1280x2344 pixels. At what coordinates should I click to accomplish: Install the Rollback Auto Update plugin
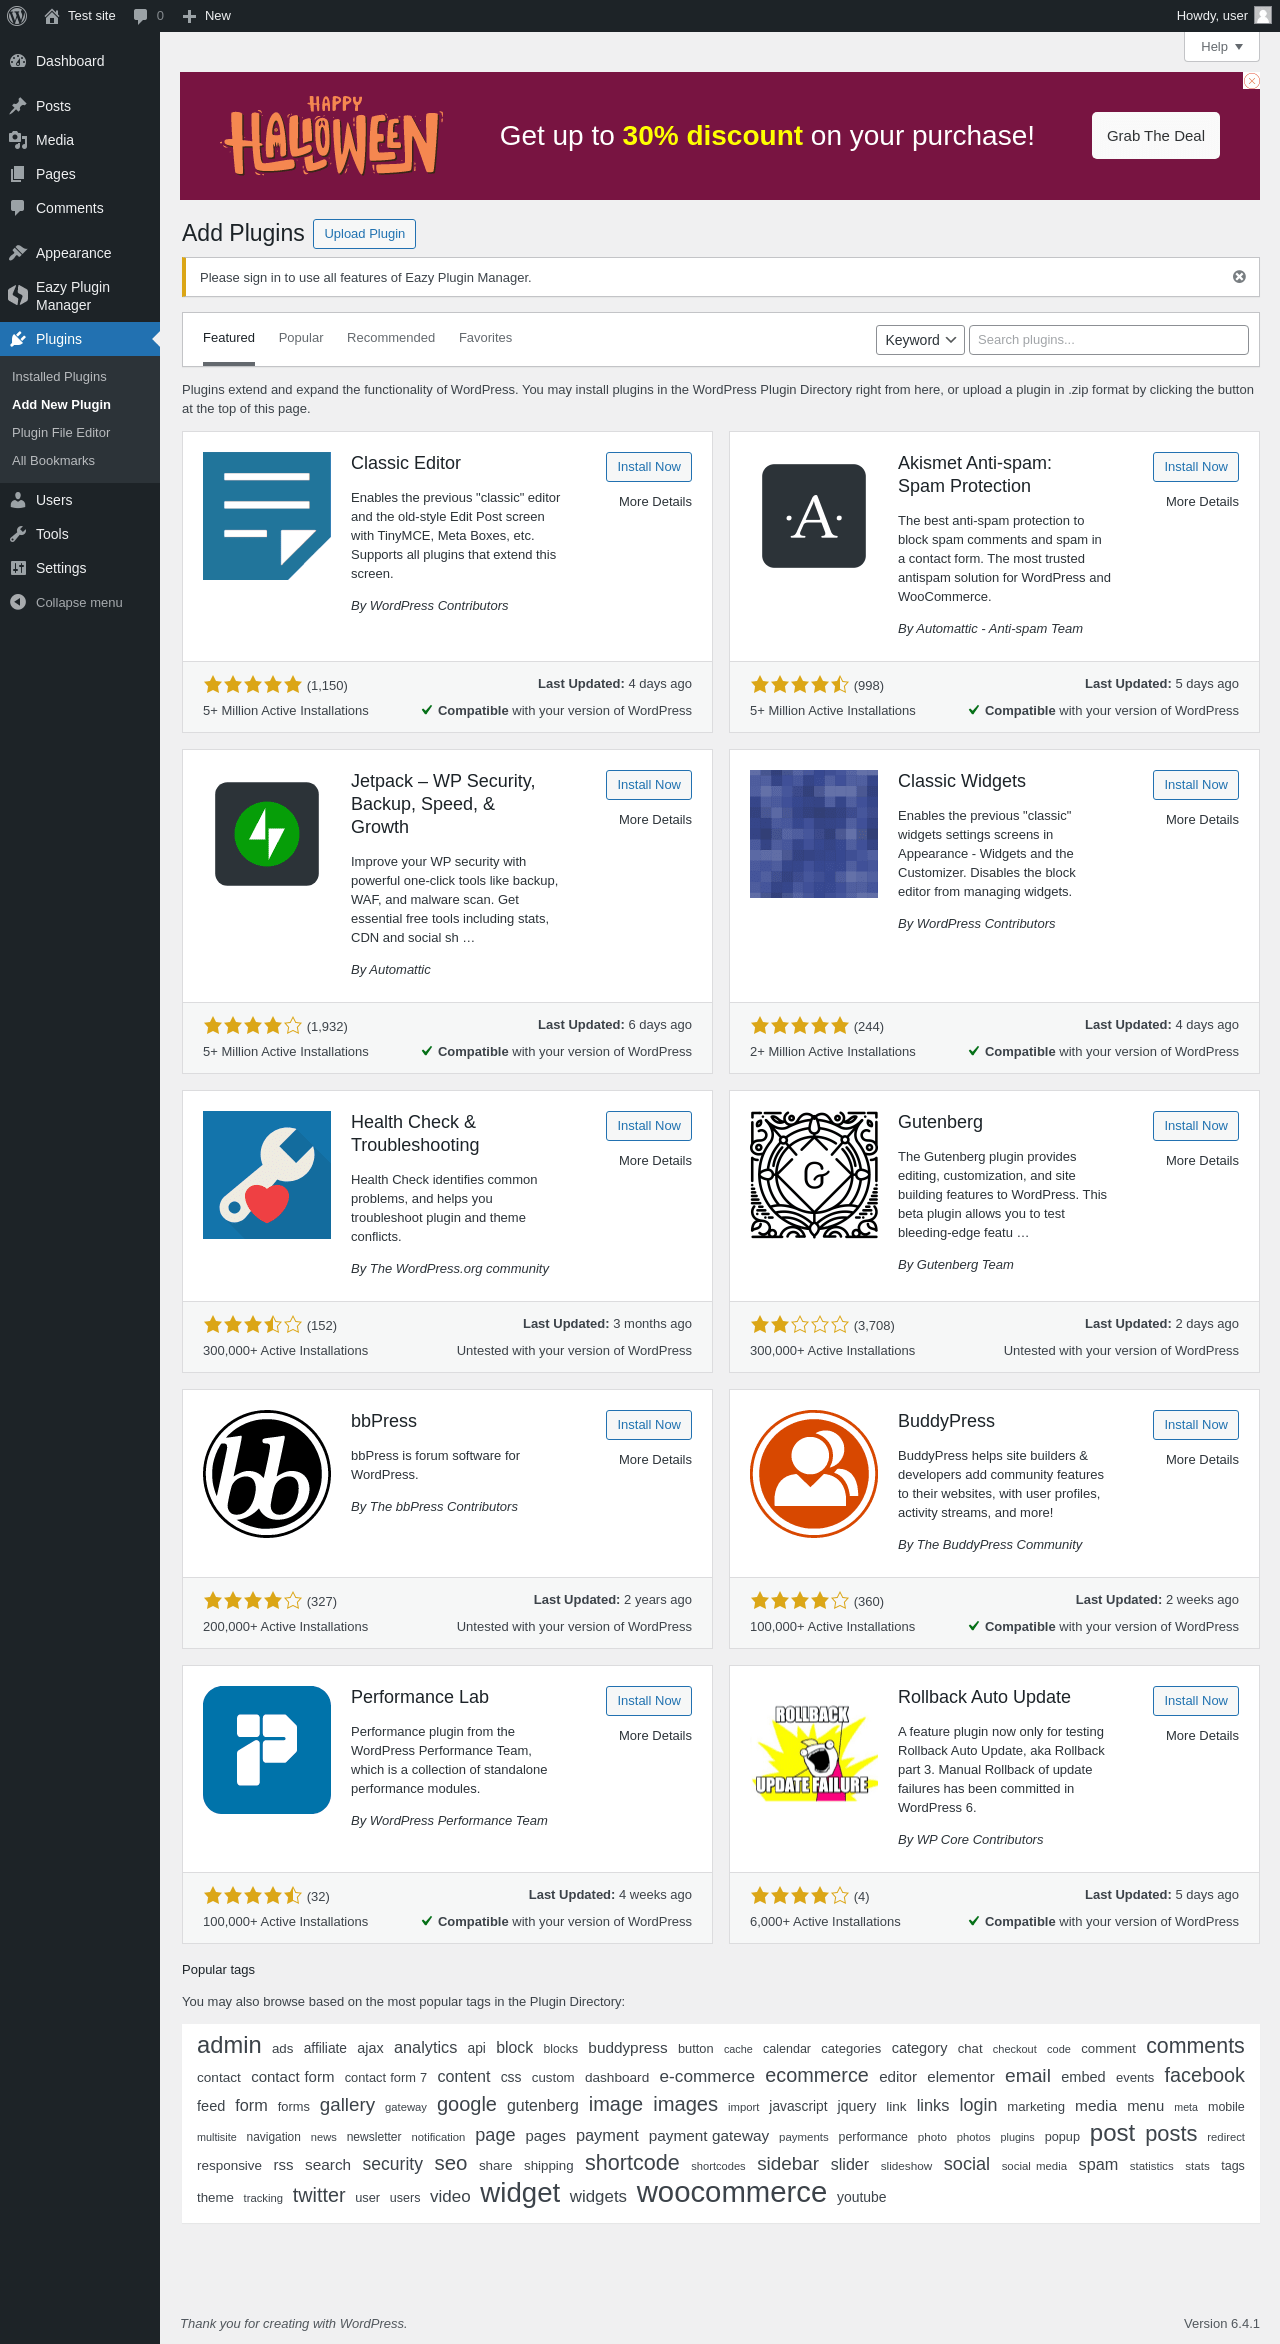tap(1196, 1701)
